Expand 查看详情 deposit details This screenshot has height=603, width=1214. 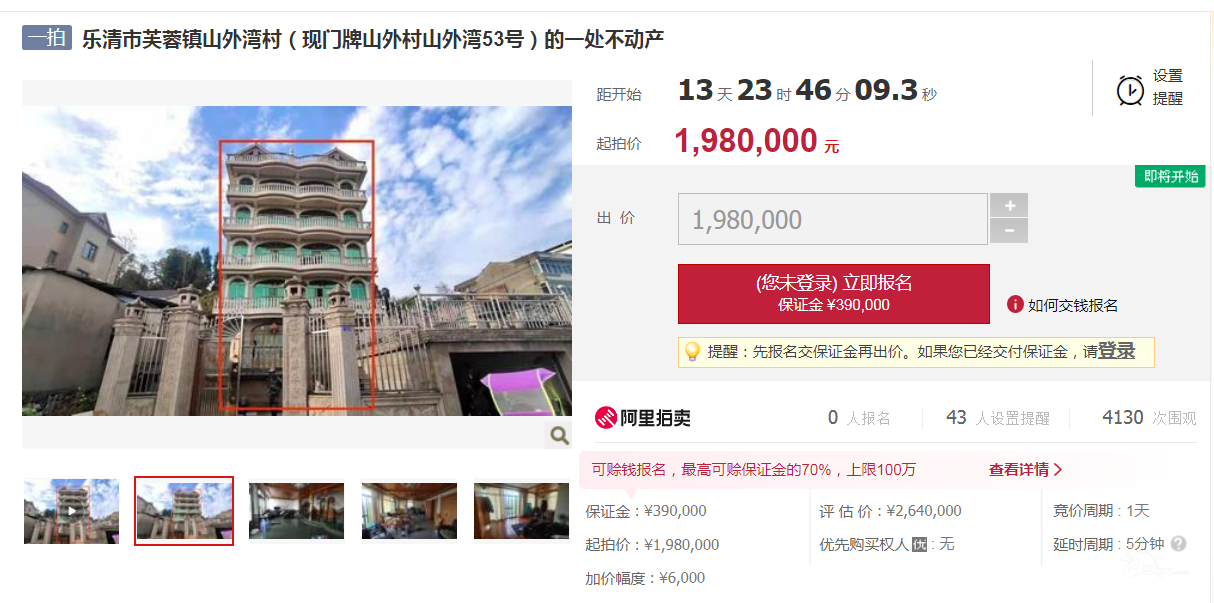[1026, 469]
